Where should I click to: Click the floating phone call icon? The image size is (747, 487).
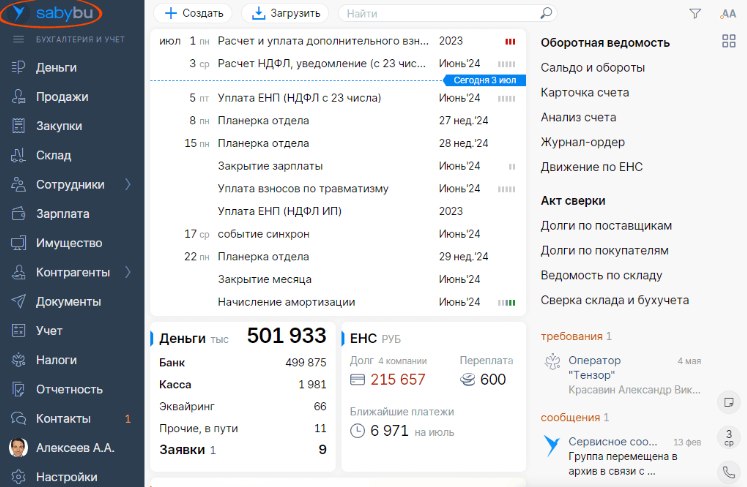(x=728, y=472)
